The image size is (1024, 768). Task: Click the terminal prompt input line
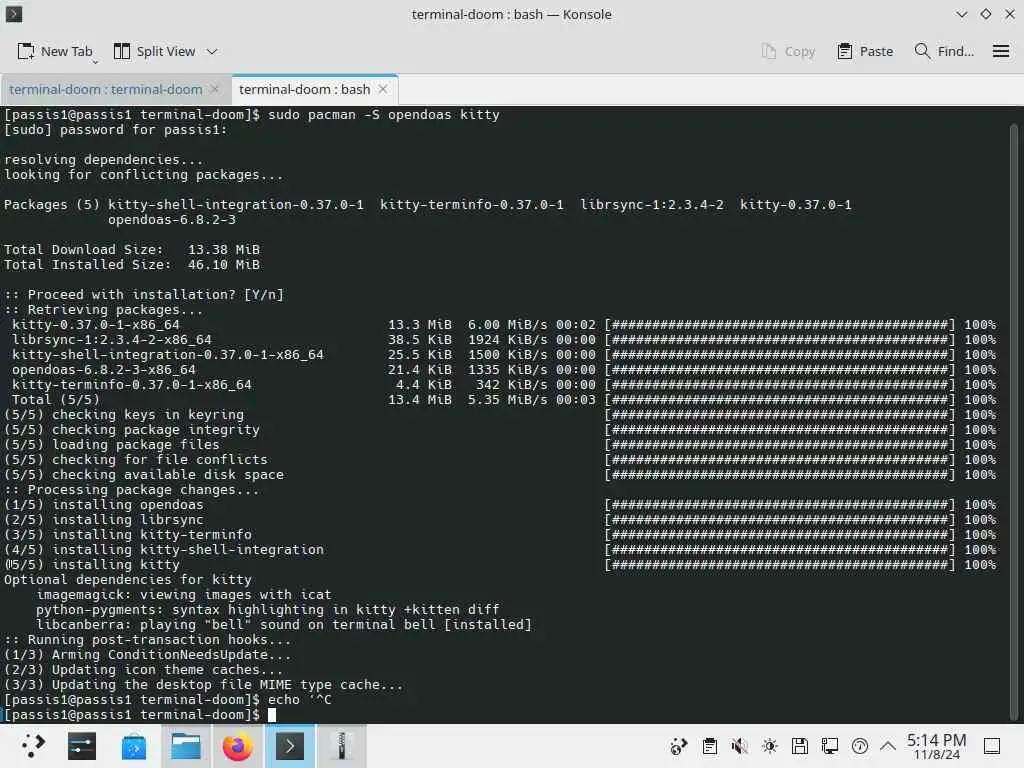pyautogui.click(x=140, y=714)
